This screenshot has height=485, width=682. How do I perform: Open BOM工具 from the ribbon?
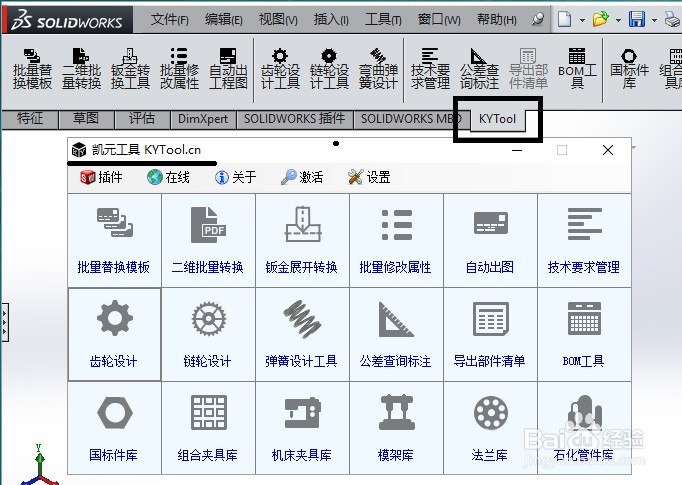pyautogui.click(x=577, y=68)
